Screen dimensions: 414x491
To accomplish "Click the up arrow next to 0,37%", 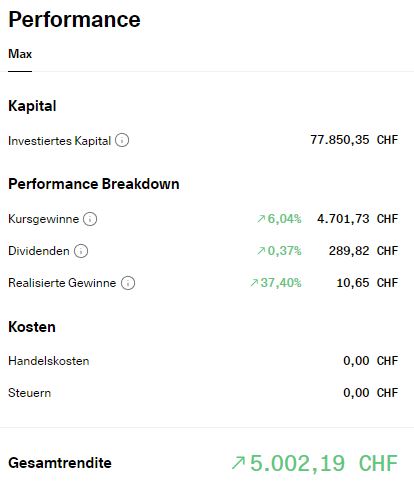I will (x=261, y=251).
